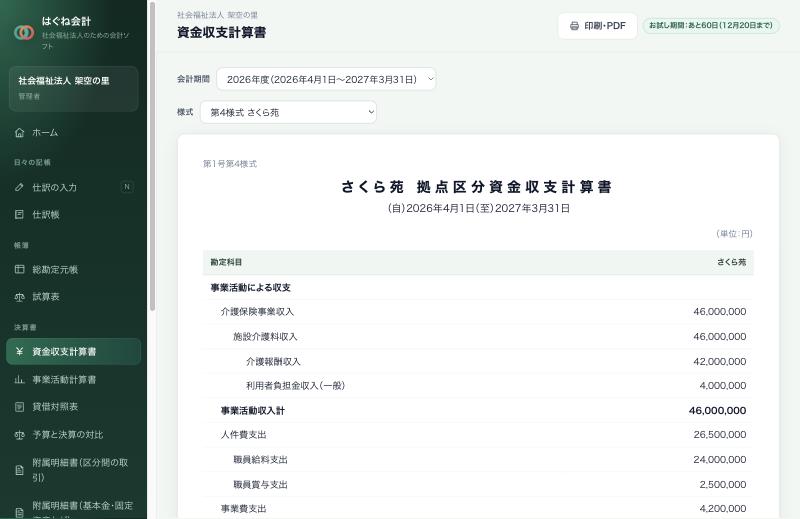Click the amount 42,000,000
The height and width of the screenshot is (519, 800).
pos(719,361)
